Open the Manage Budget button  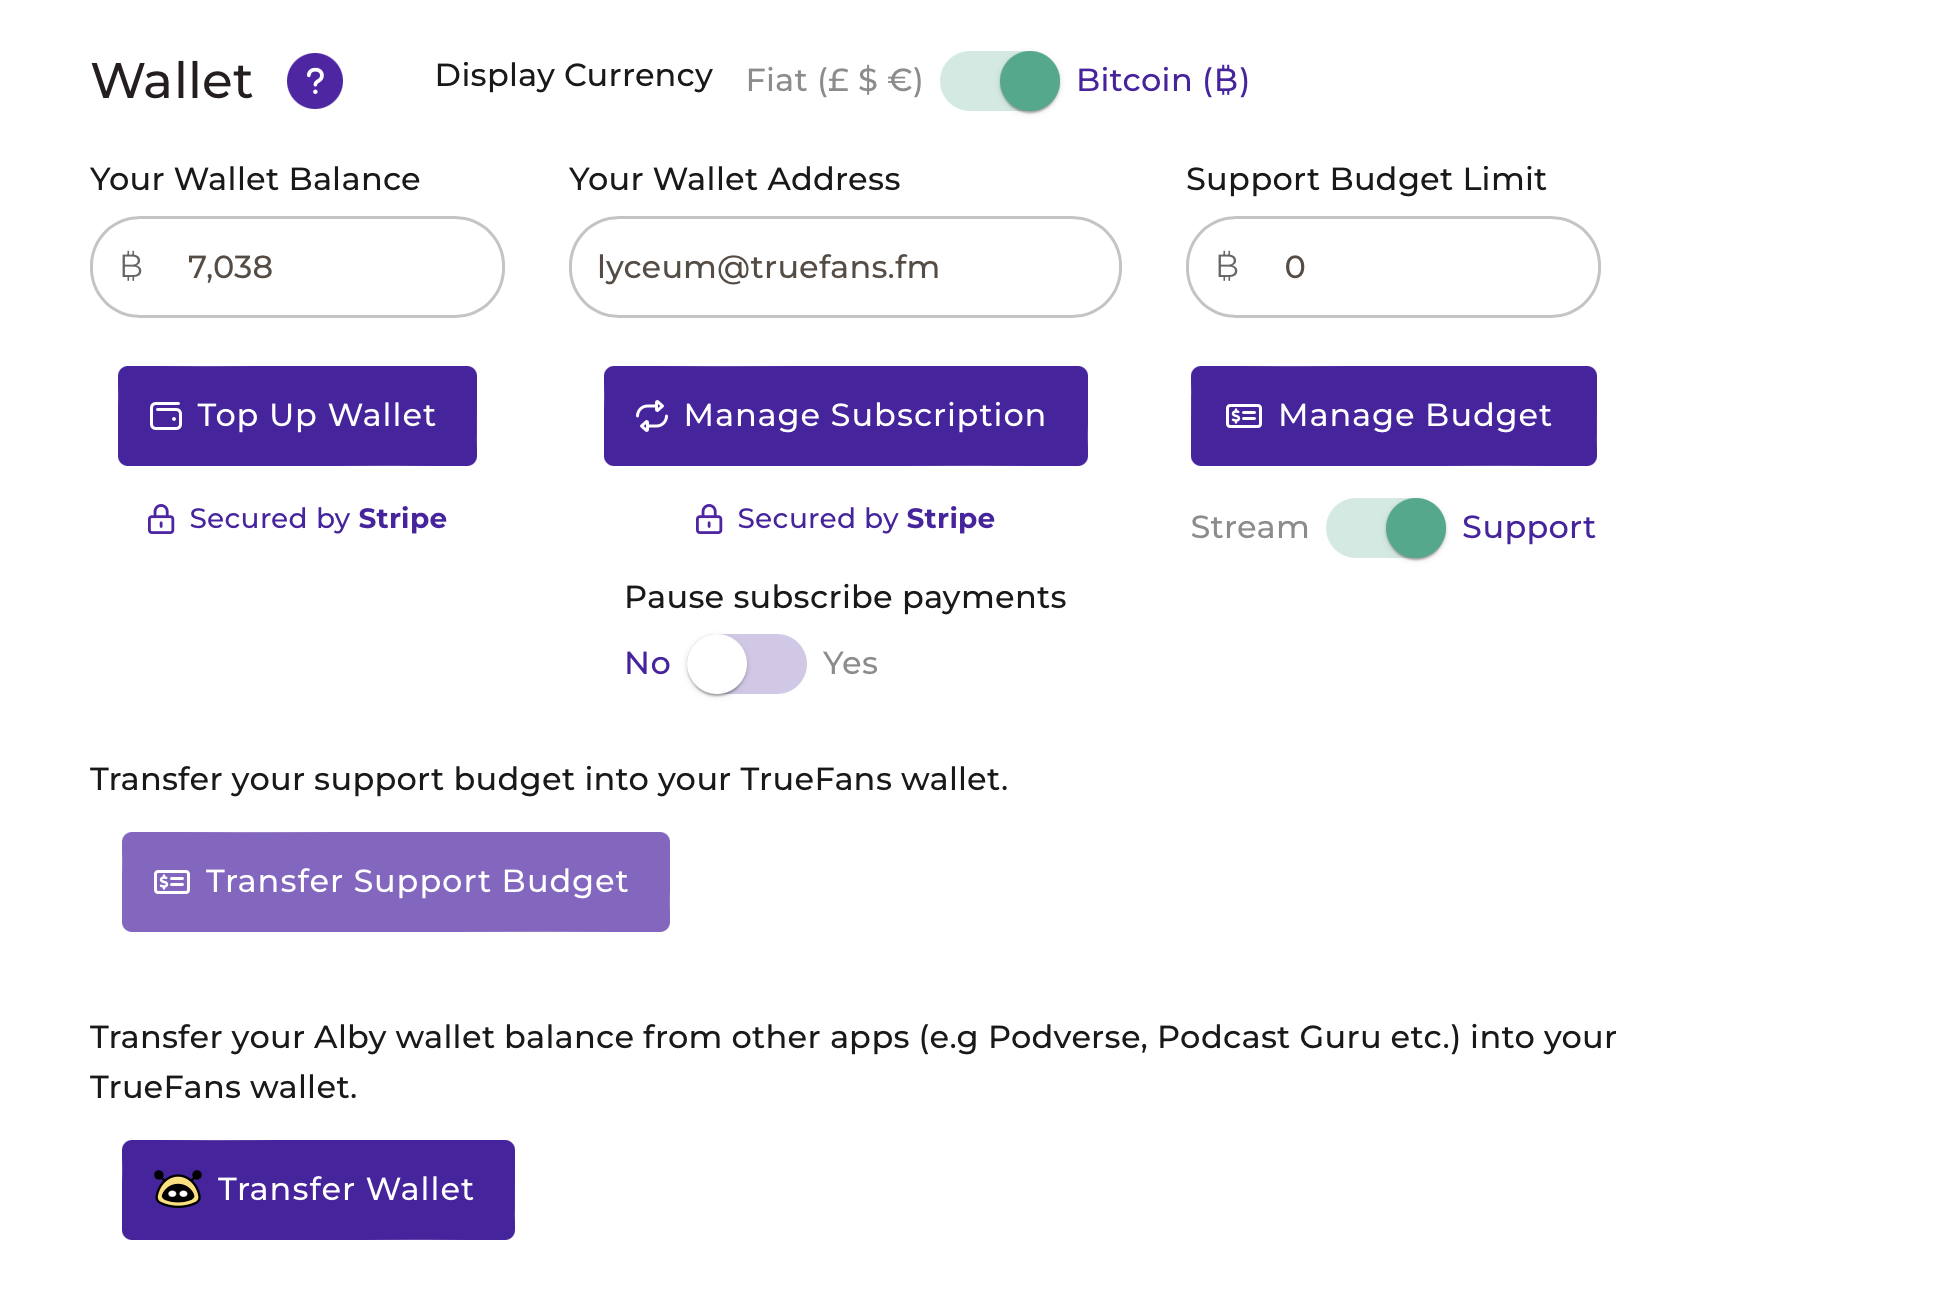pos(1393,416)
